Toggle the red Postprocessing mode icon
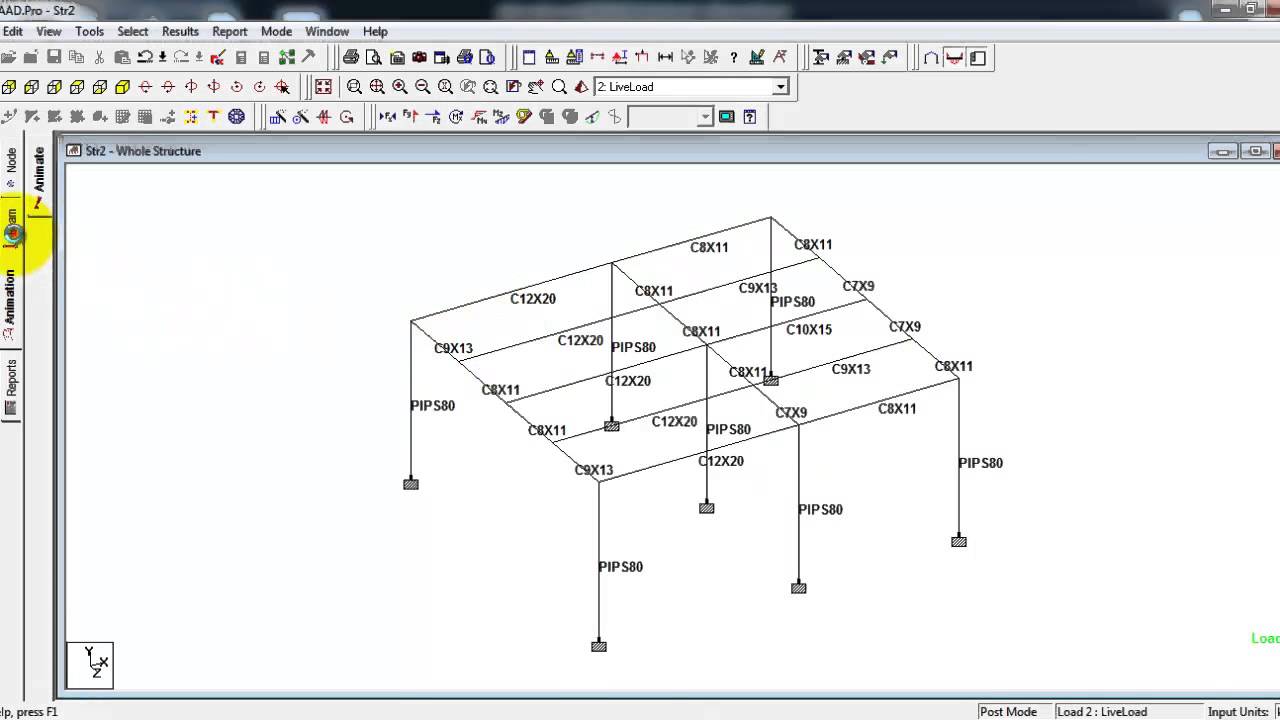Image resolution: width=1280 pixels, height=720 pixels. [x=954, y=57]
